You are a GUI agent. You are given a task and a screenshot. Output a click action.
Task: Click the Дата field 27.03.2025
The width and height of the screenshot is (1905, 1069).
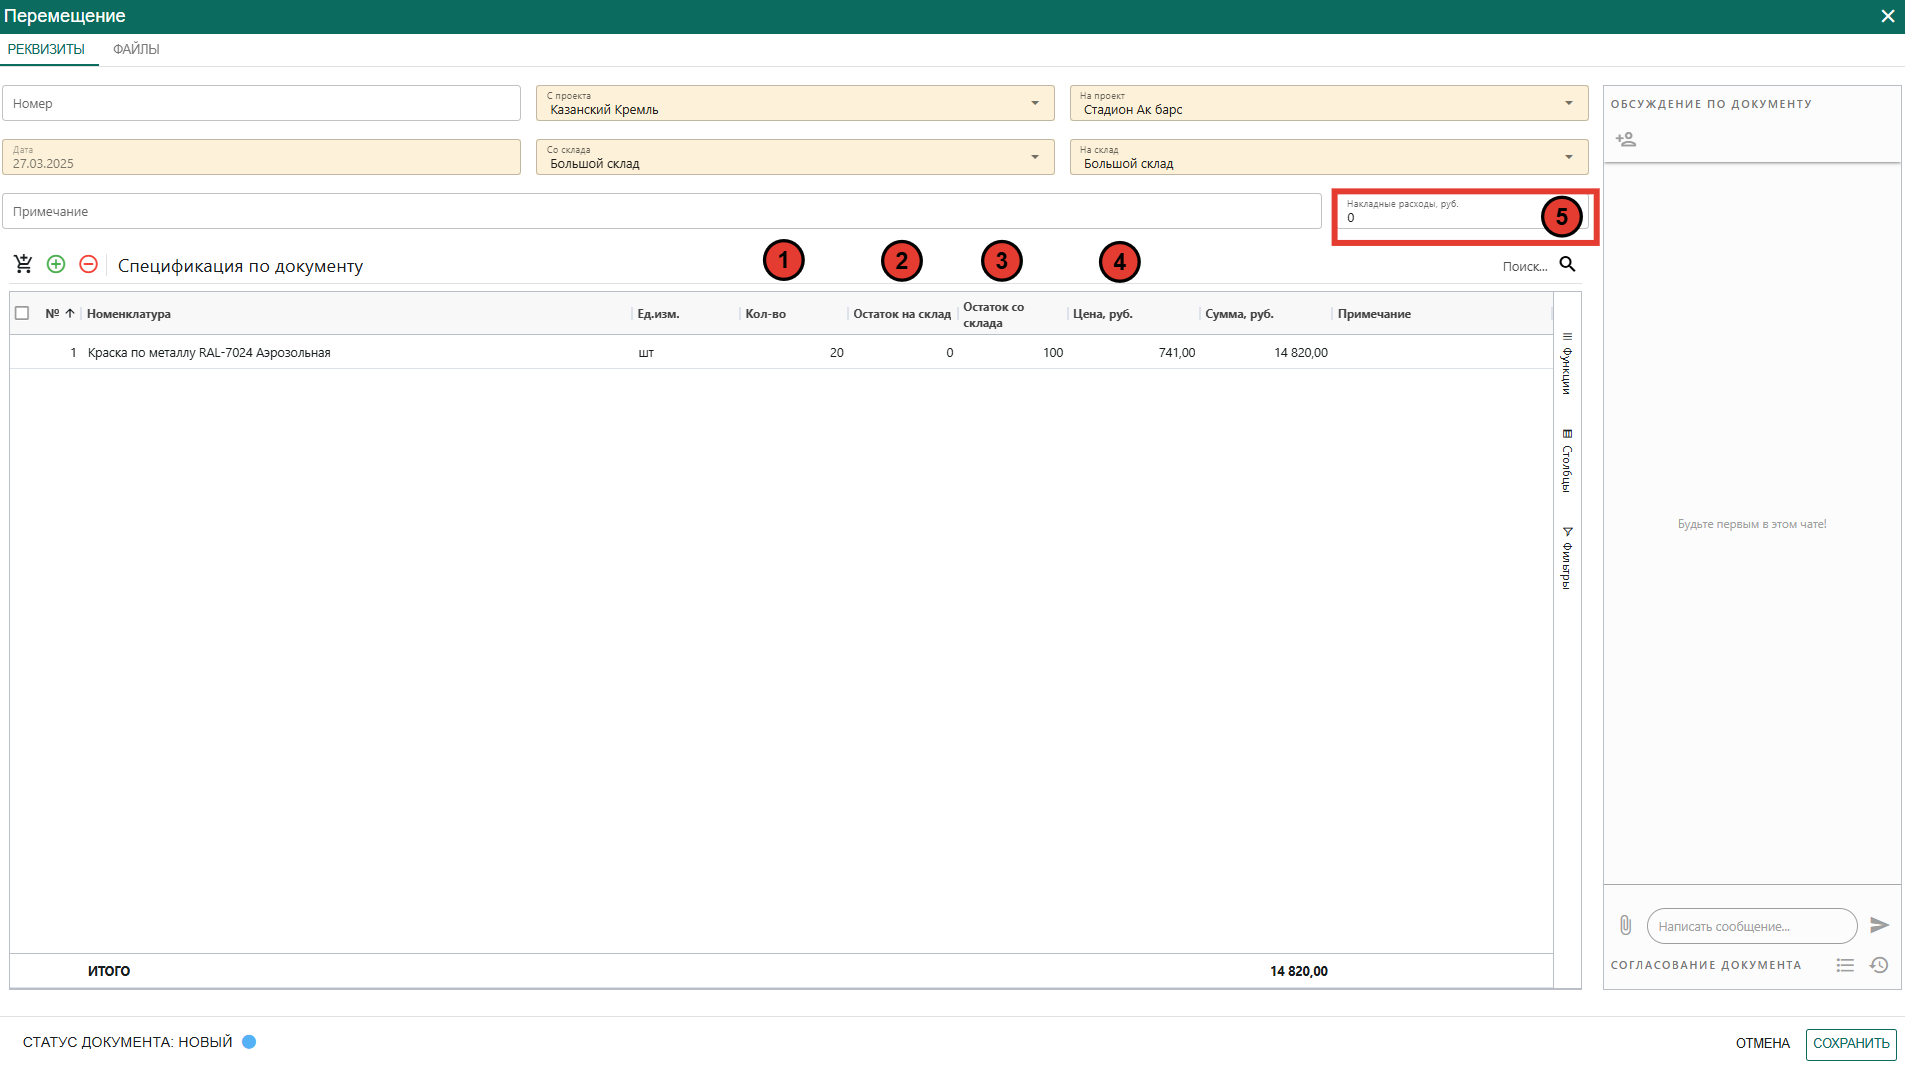[261, 157]
